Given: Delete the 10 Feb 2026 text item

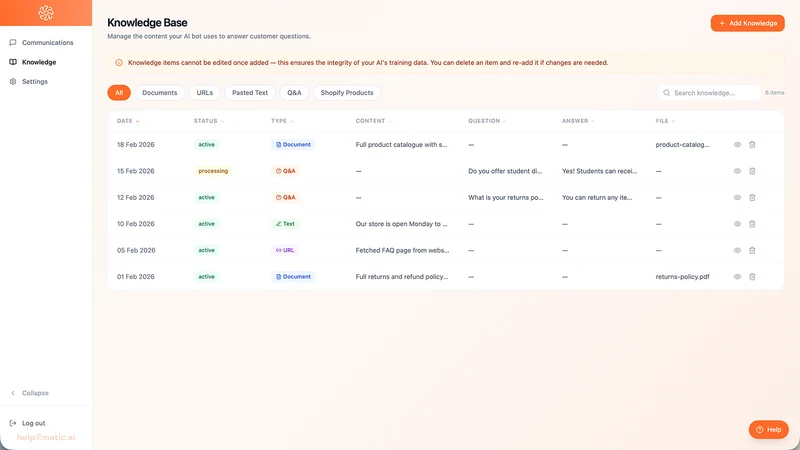Looking at the screenshot, I should click(752, 224).
